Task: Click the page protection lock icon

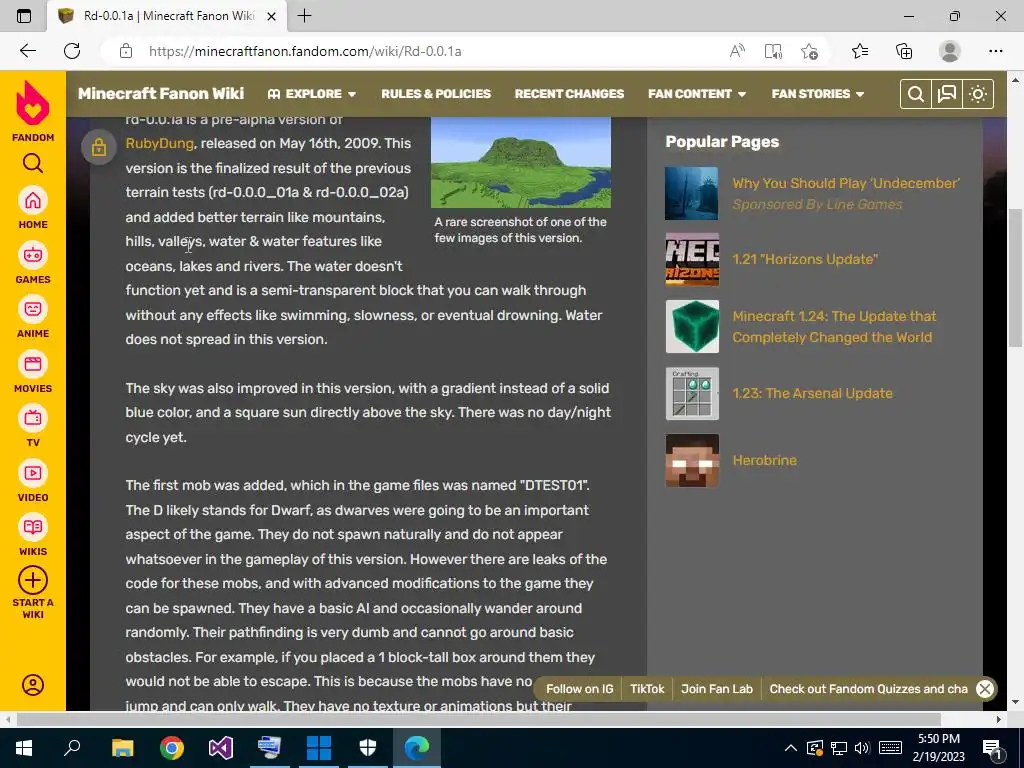Action: [99, 147]
